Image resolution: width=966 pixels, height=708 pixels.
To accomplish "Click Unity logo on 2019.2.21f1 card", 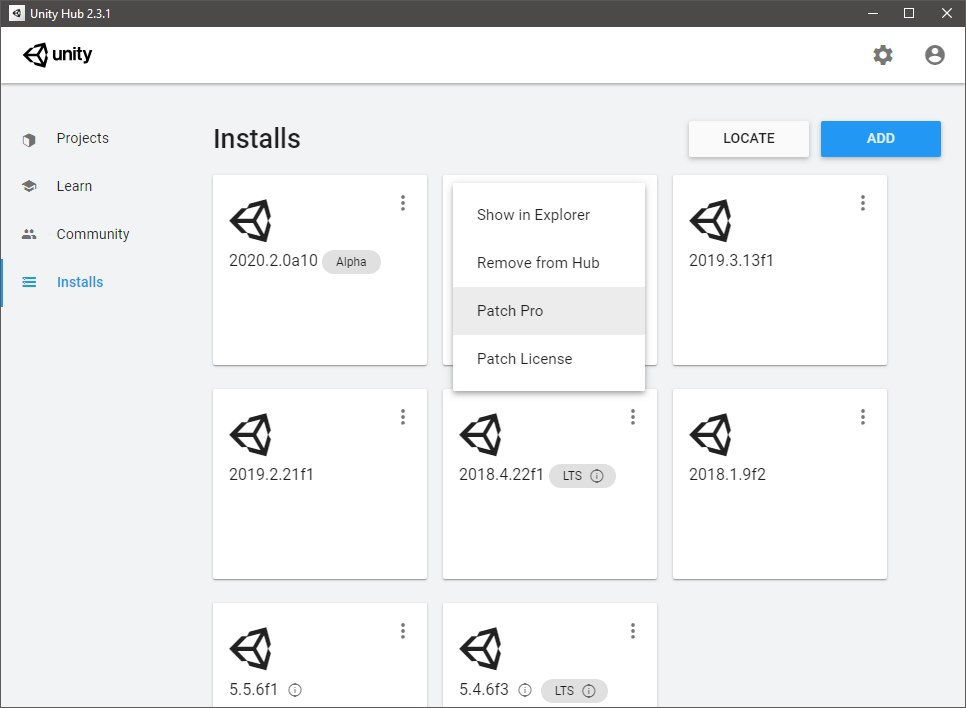I will point(251,434).
